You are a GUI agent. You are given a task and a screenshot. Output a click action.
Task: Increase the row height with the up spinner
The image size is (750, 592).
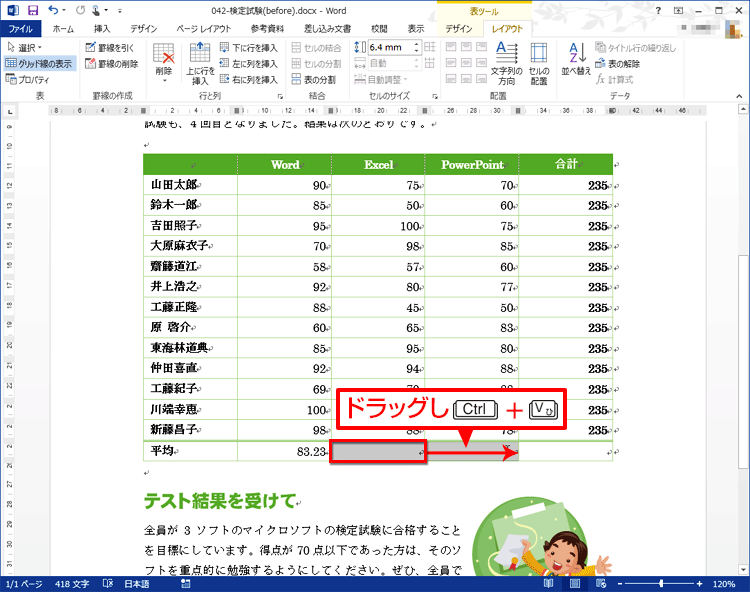pos(416,44)
